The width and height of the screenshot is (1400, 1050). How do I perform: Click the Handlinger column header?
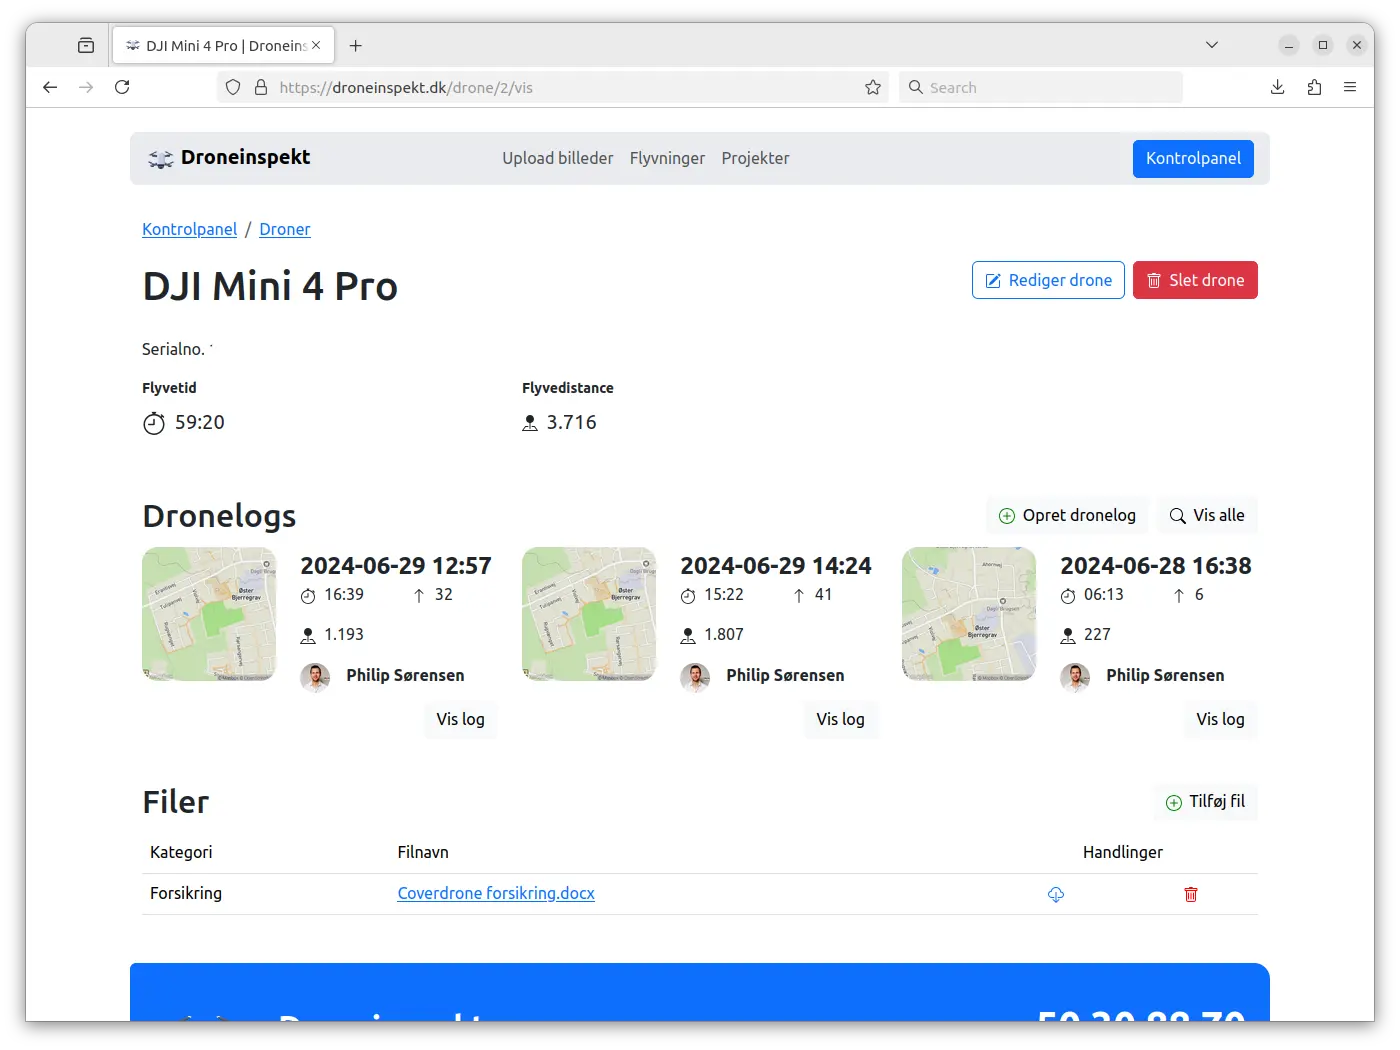1123,852
